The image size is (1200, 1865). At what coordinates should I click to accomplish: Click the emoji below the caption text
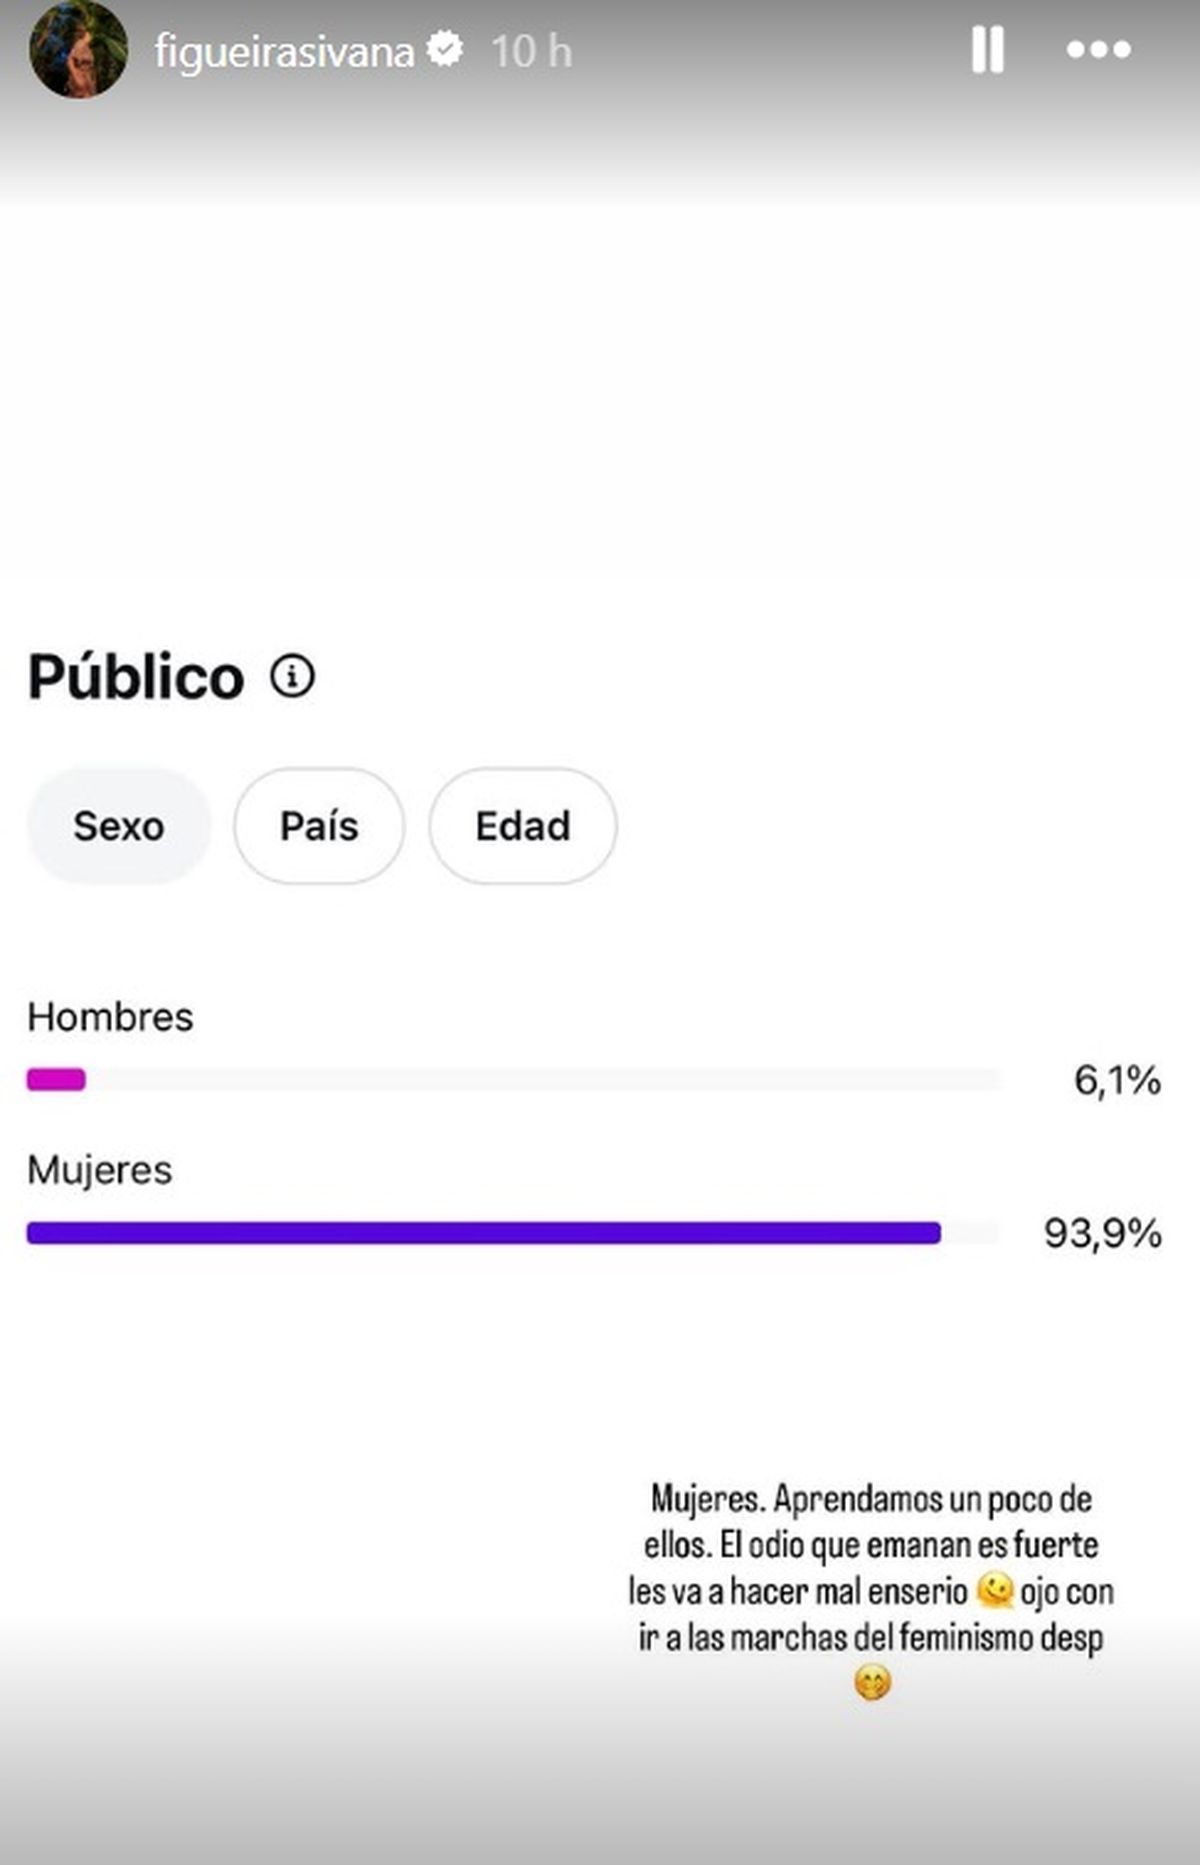click(872, 1683)
